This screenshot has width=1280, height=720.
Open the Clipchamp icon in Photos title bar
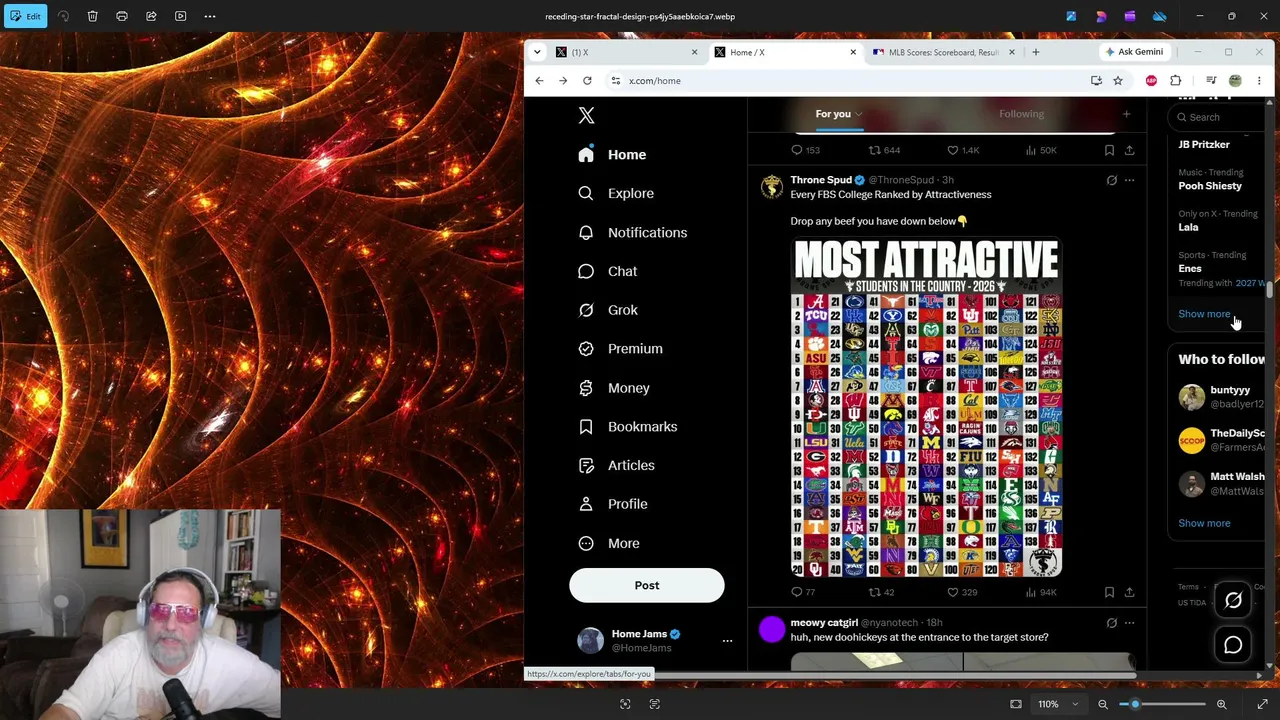(1130, 16)
